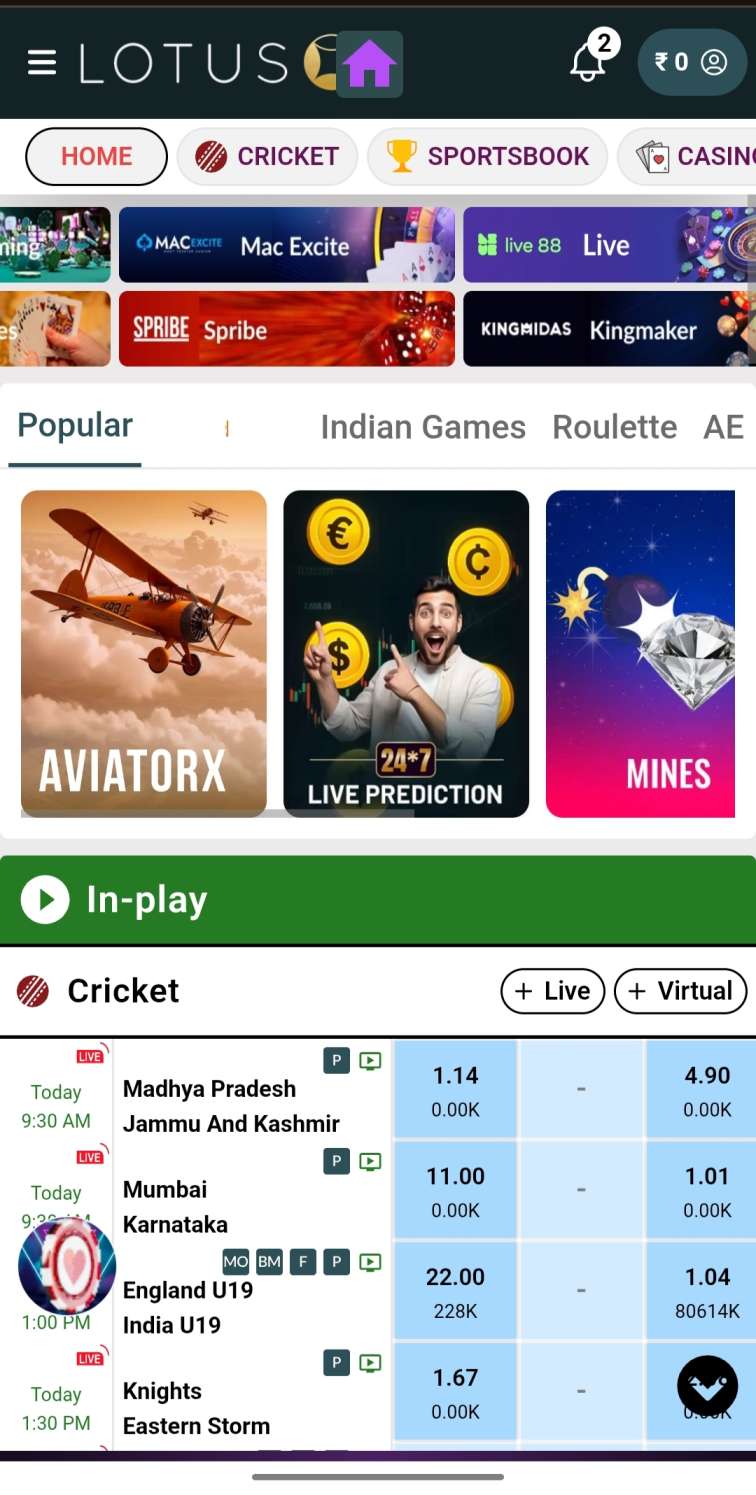Open Mac Excite provider banner
This screenshot has height=1495, width=756.
[287, 245]
